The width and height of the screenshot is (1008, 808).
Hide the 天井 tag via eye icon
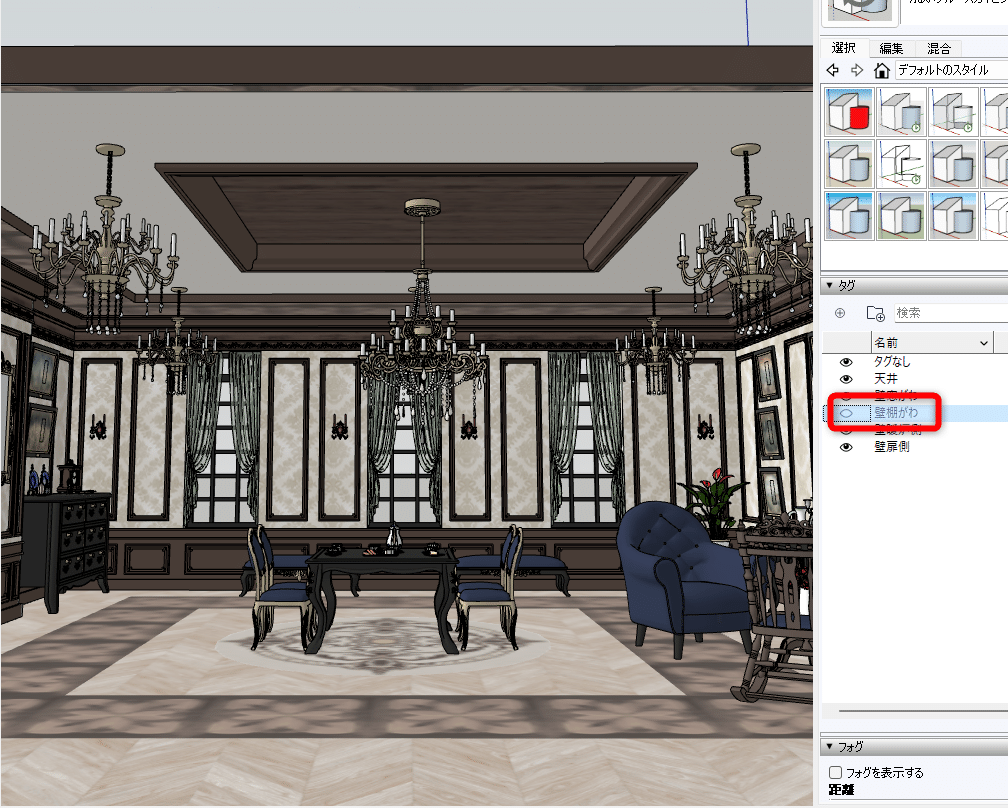[x=846, y=379]
